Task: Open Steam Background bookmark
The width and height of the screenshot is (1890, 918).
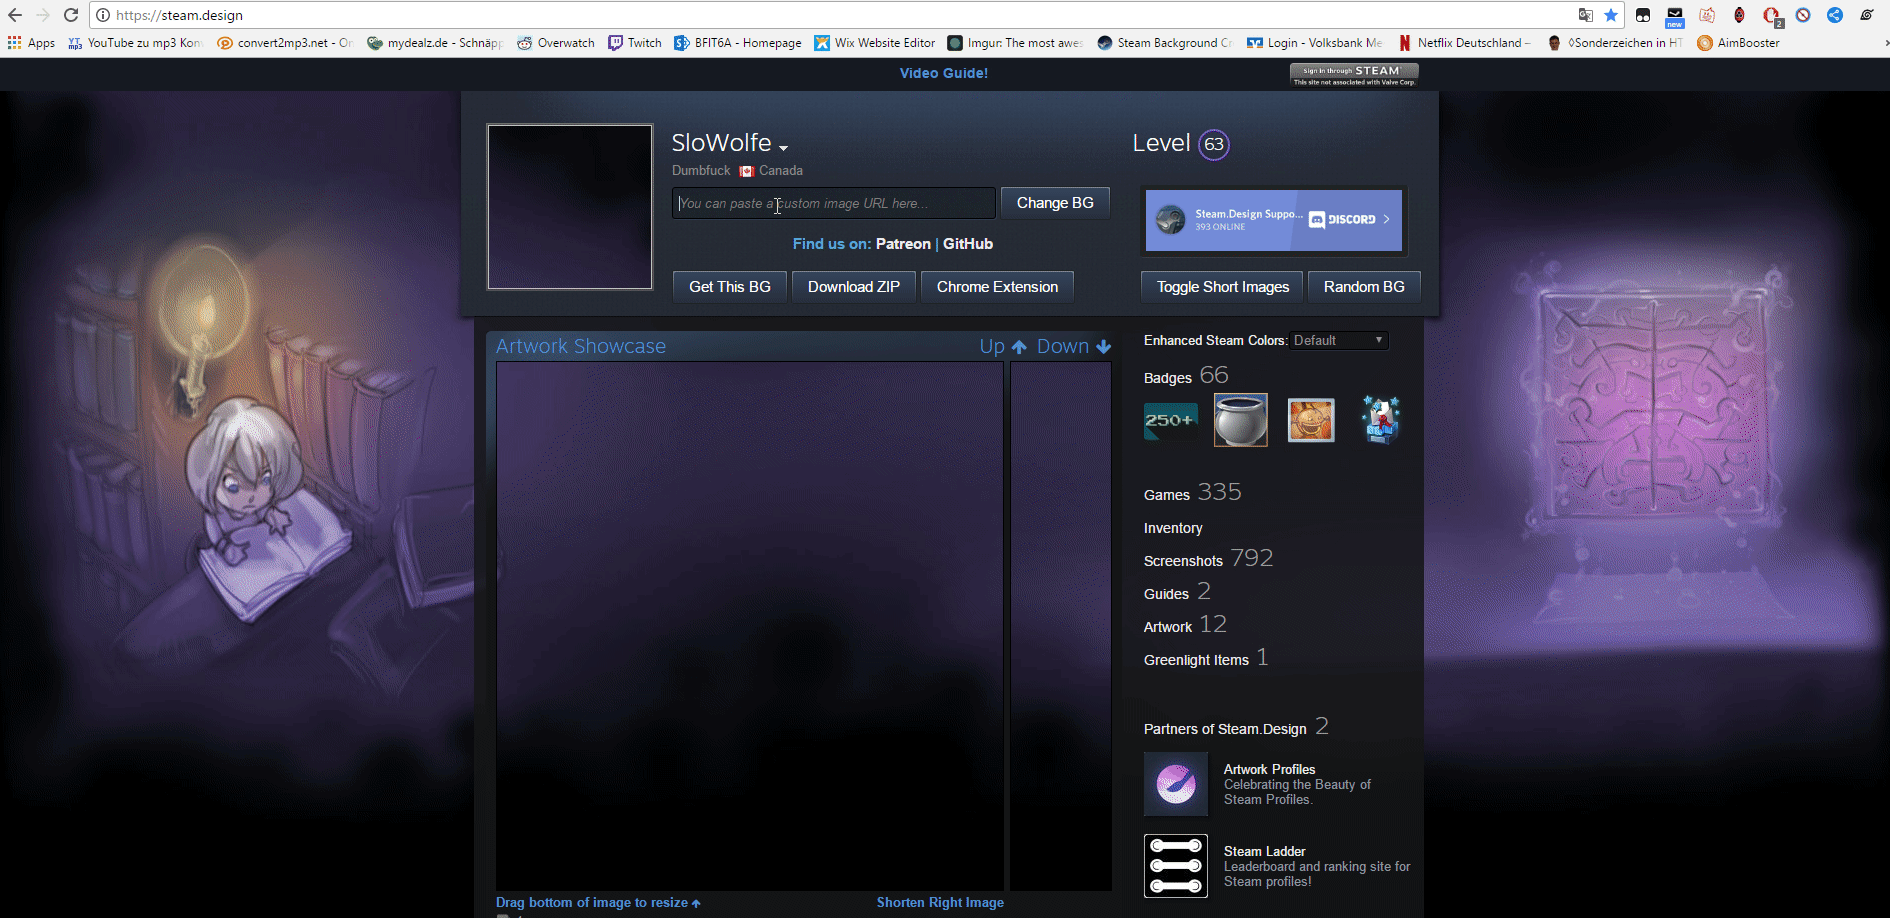Action: pos(1165,43)
